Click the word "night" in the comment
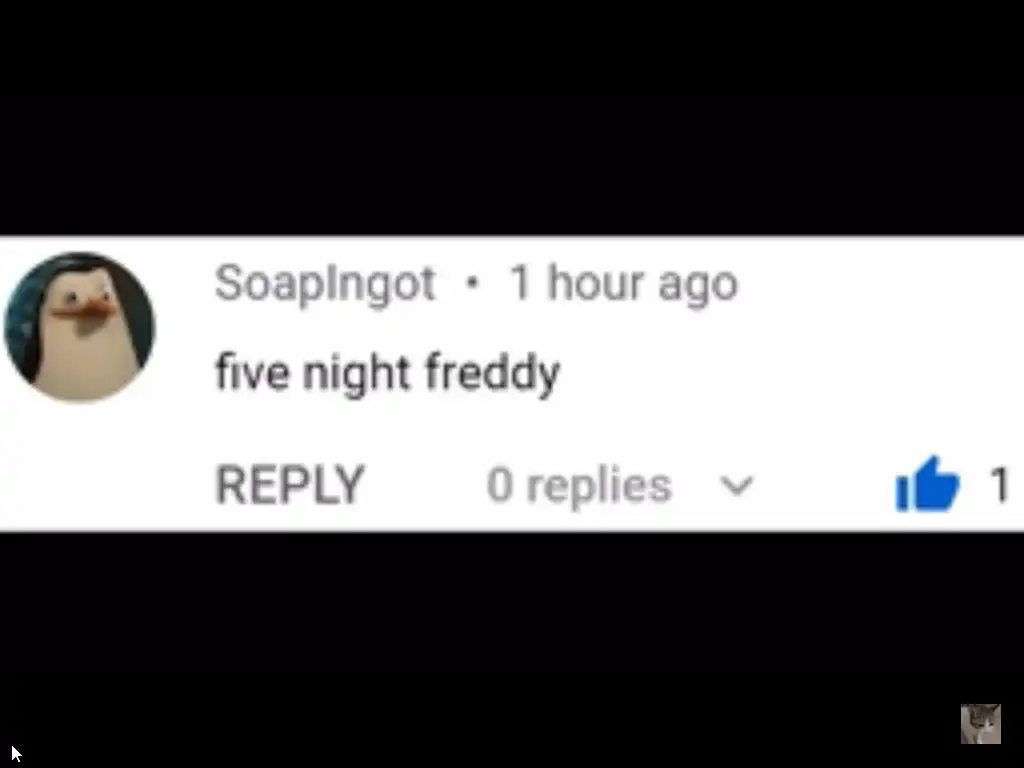The height and width of the screenshot is (768, 1024). coord(357,374)
